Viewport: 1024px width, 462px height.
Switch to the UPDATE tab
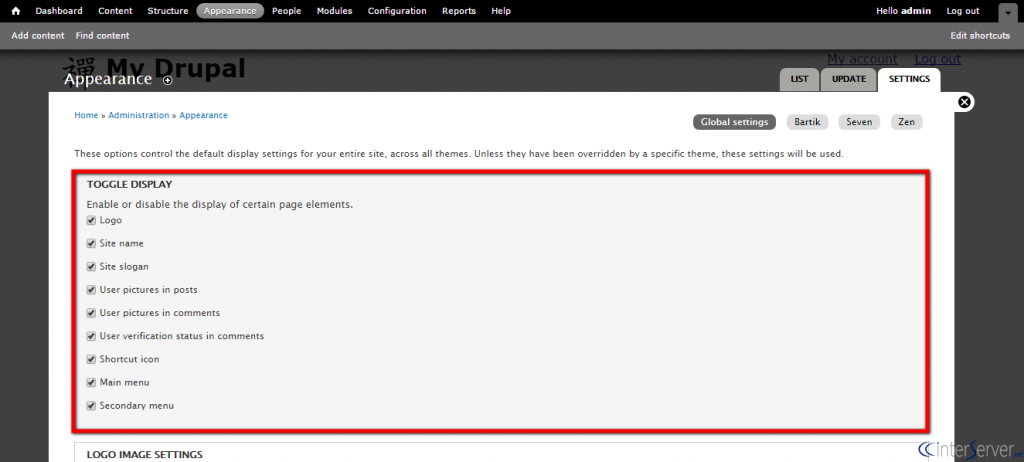click(x=849, y=79)
